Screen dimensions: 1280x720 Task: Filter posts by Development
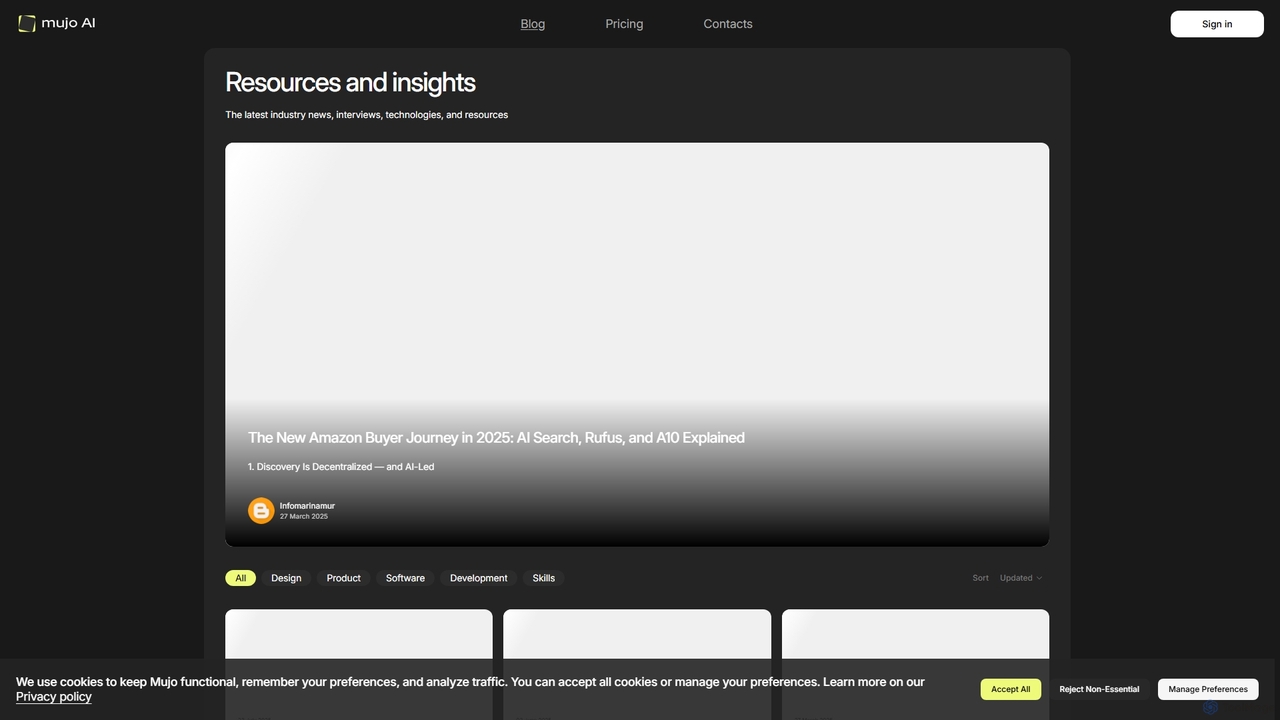tap(479, 578)
